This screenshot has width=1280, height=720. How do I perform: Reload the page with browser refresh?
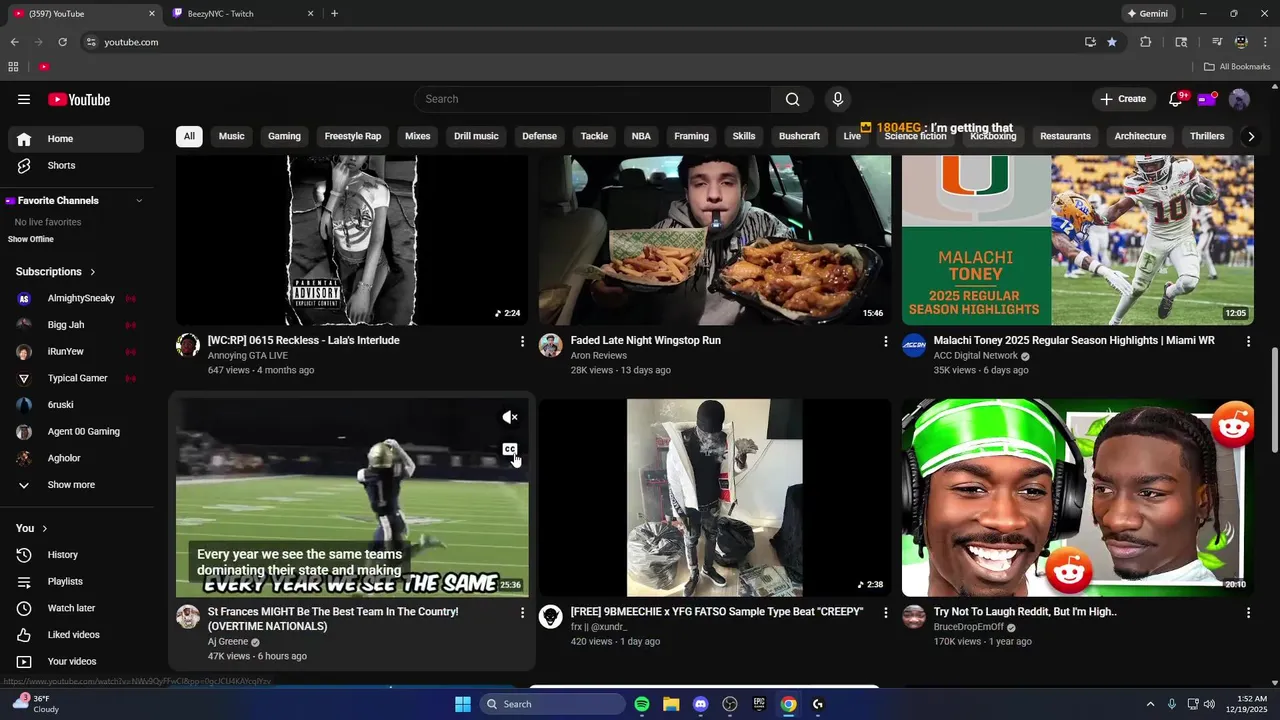(62, 42)
